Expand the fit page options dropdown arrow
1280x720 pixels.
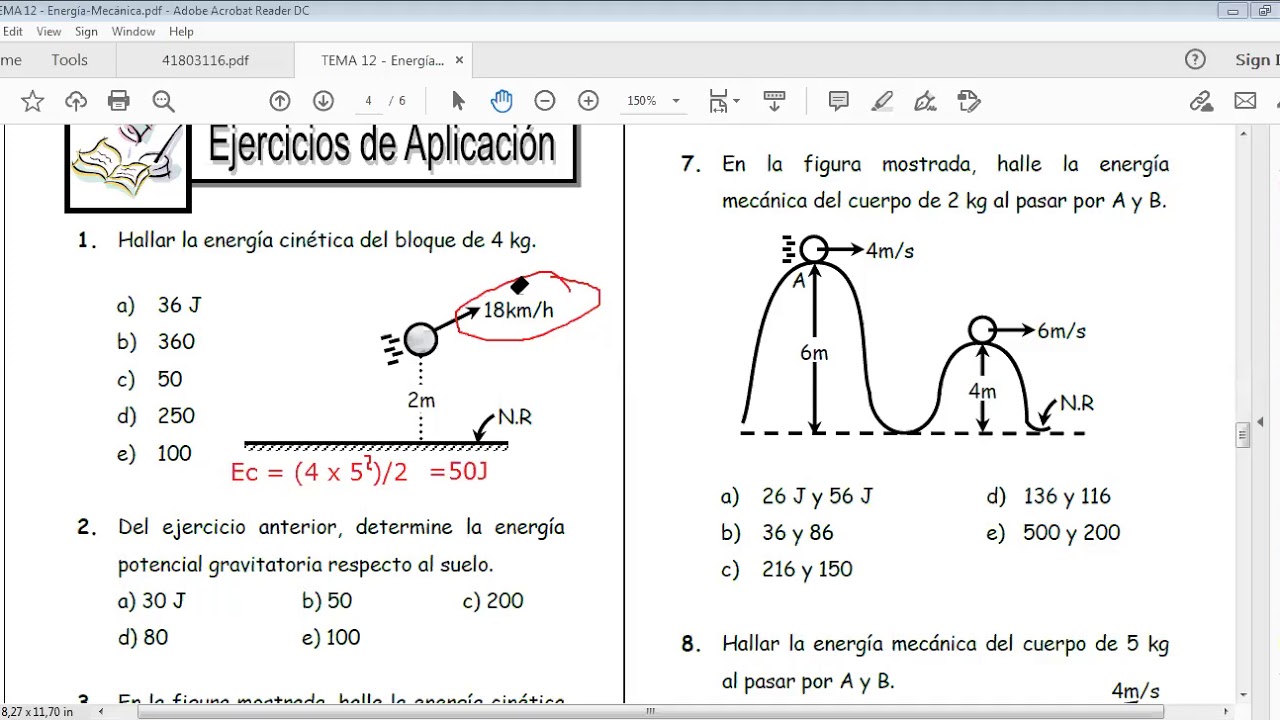(x=736, y=101)
